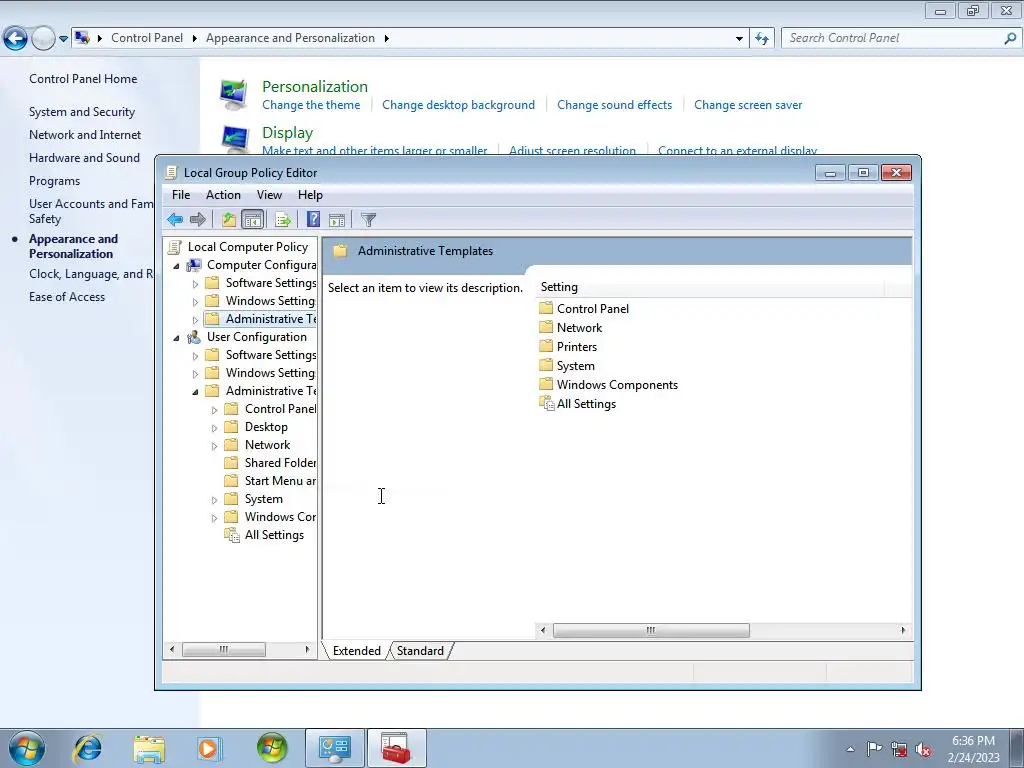This screenshot has width=1024, height=768.
Task: Click the network tray icon
Action: (x=899, y=750)
